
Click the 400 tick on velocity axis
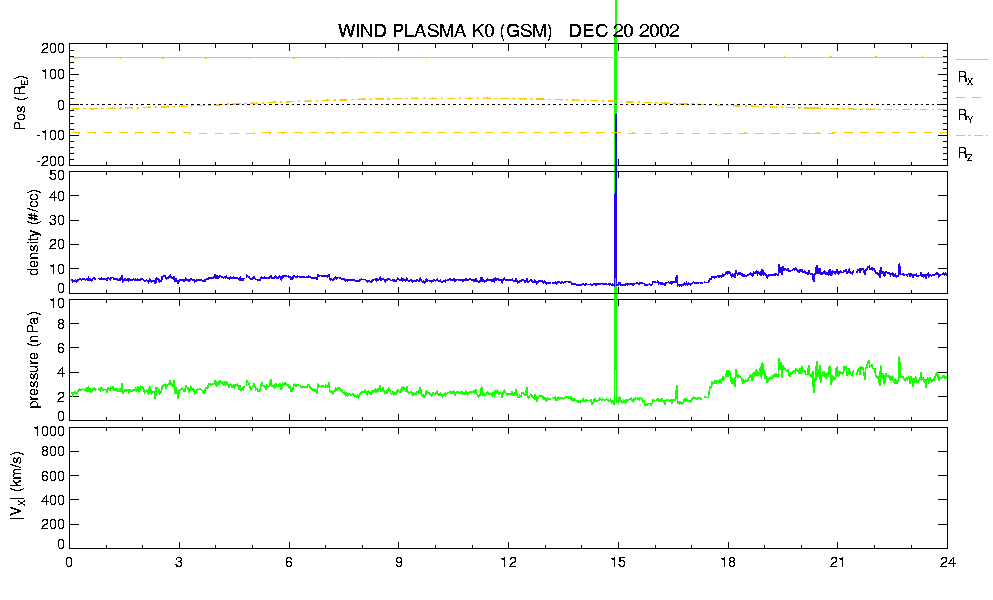coord(53,500)
